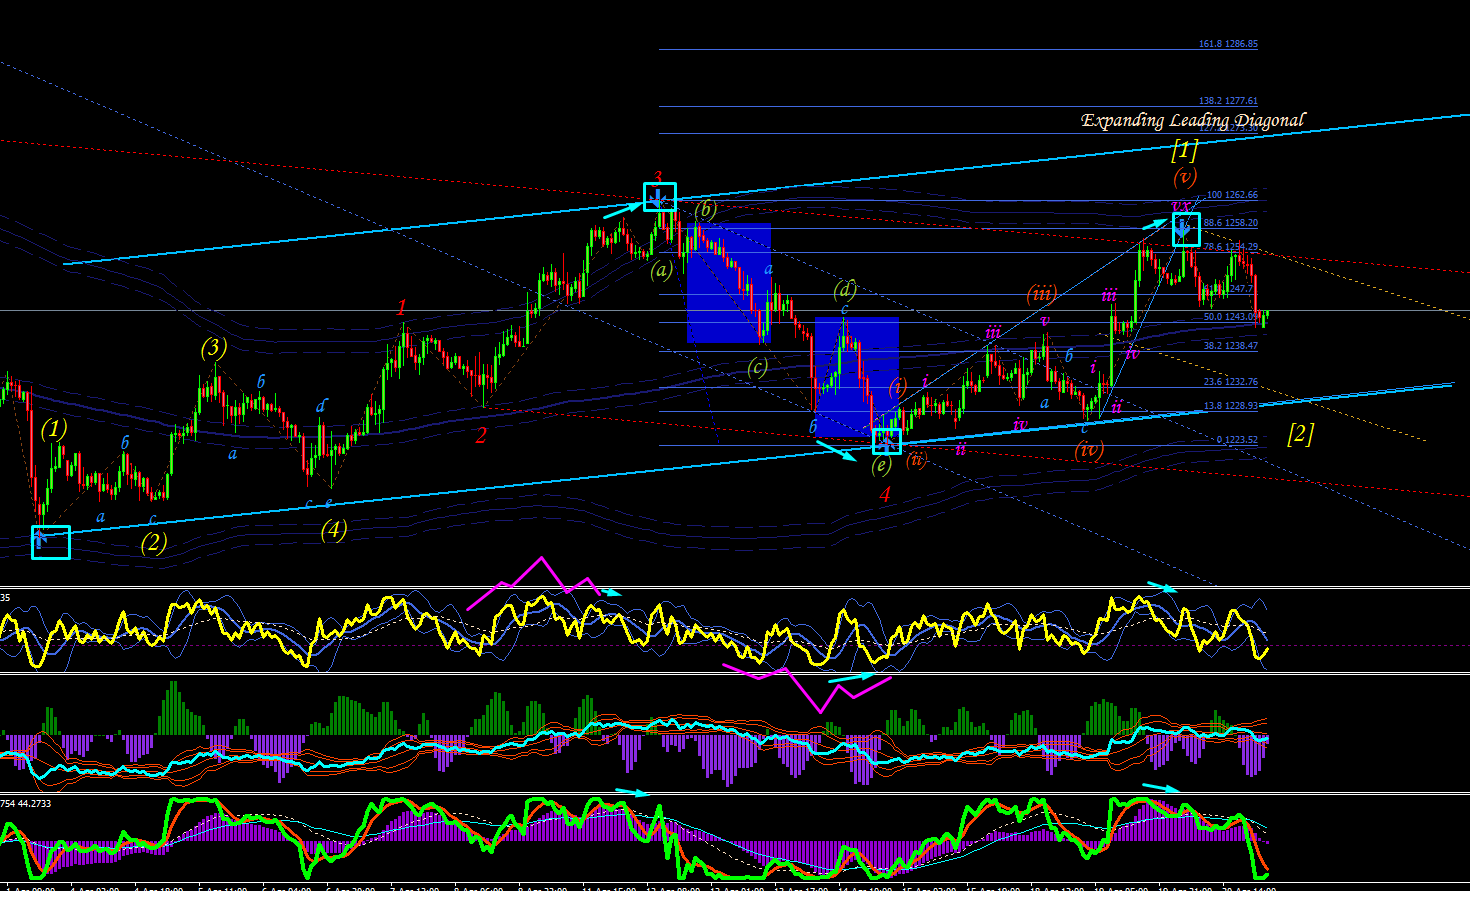The height and width of the screenshot is (909, 1470).
Task: Click the Fibonacci label '138.2 1277.61'
Action: (x=1228, y=101)
